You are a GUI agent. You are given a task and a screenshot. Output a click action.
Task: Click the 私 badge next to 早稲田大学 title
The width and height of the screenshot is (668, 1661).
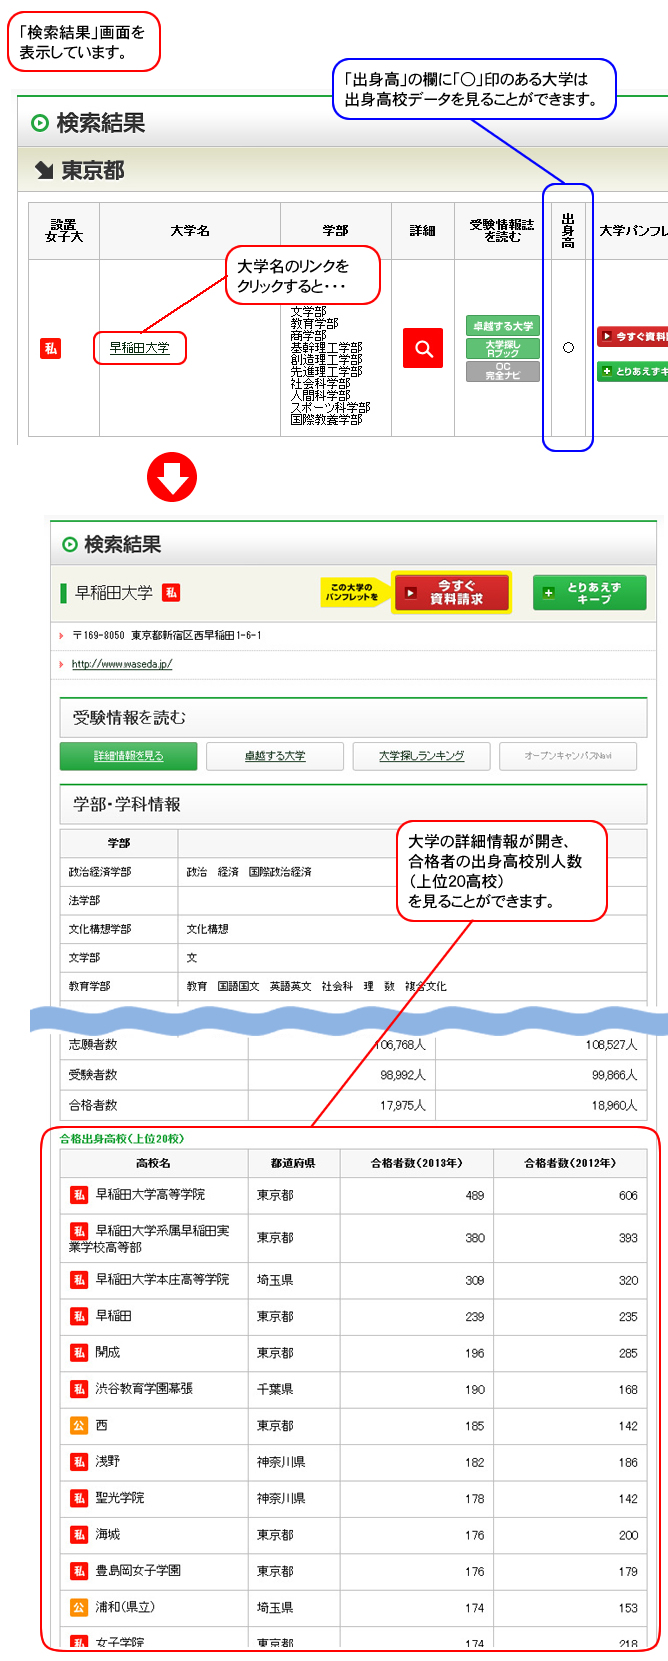[x=171, y=592]
